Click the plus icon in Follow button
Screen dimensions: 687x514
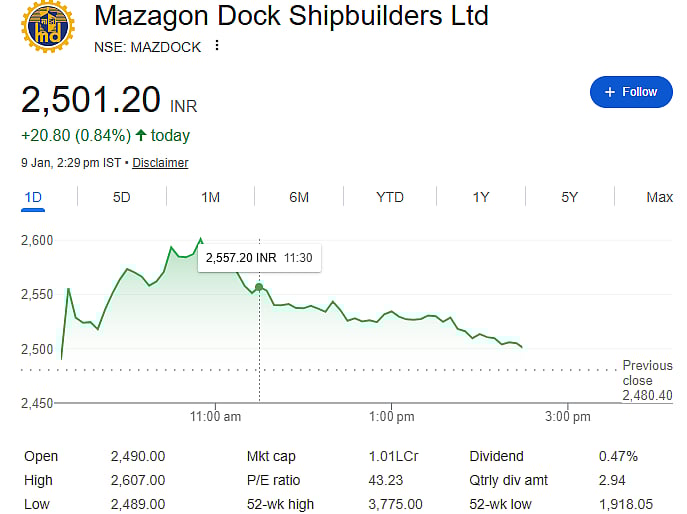coord(610,92)
